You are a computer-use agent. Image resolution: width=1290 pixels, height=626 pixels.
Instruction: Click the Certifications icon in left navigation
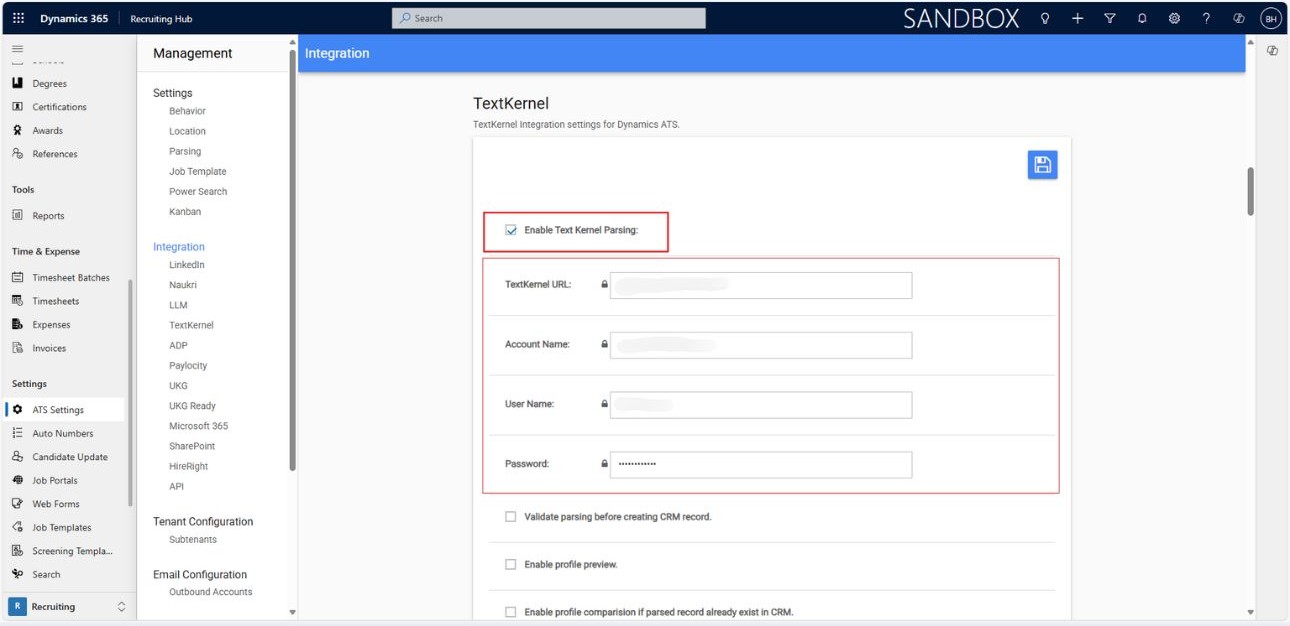17,107
